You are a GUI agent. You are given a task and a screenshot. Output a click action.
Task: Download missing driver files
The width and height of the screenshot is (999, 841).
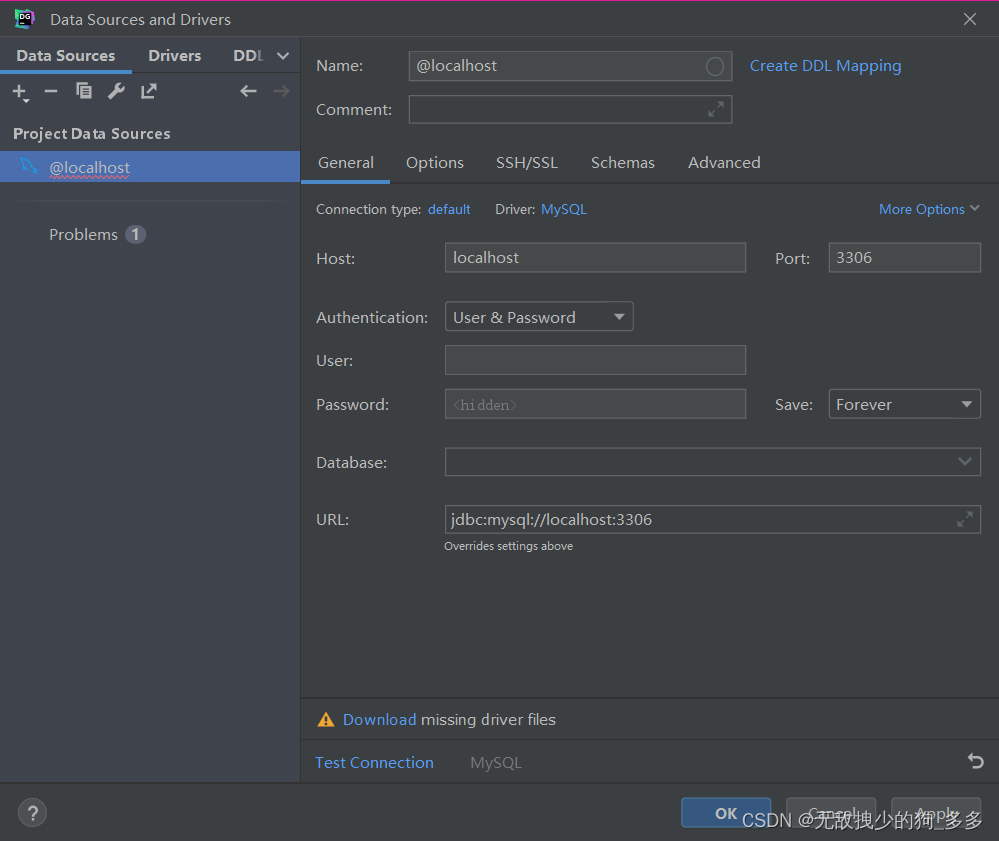(379, 719)
